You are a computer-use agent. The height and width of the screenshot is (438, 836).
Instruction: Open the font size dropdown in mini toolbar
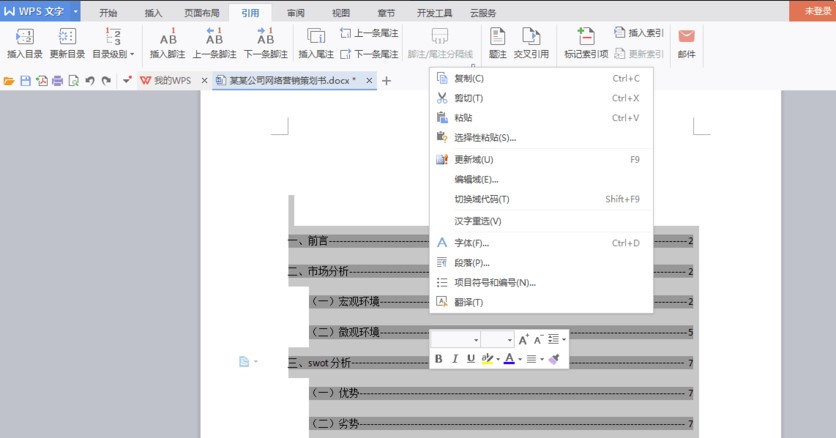509,340
